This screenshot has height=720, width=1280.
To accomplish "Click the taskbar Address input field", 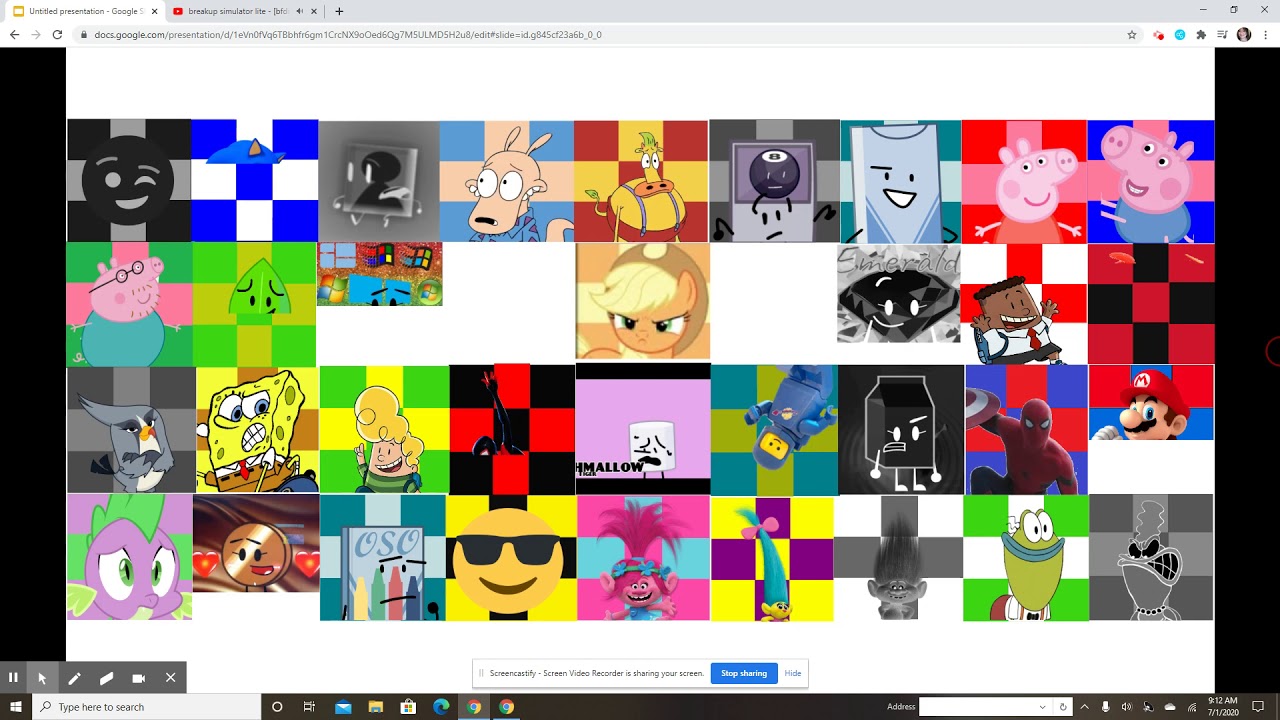I will [x=977, y=707].
